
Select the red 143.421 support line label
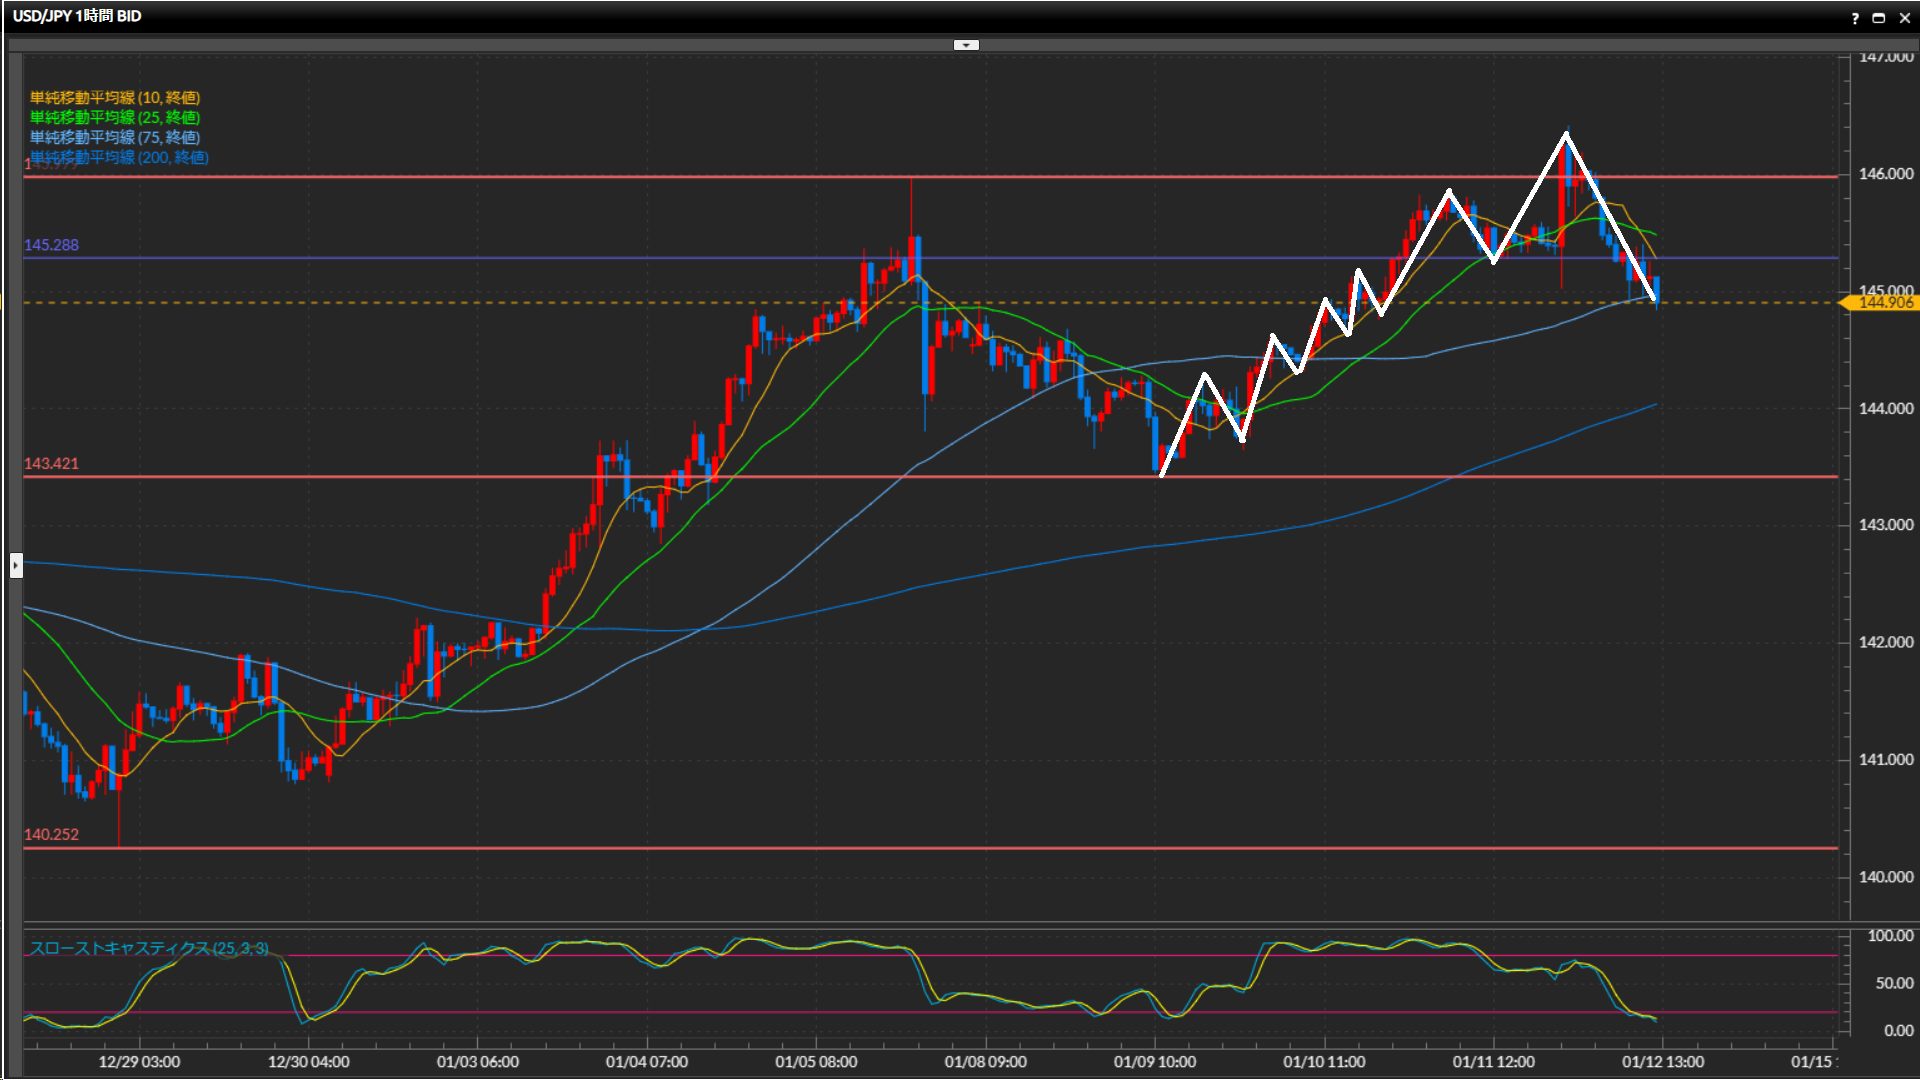(x=51, y=463)
